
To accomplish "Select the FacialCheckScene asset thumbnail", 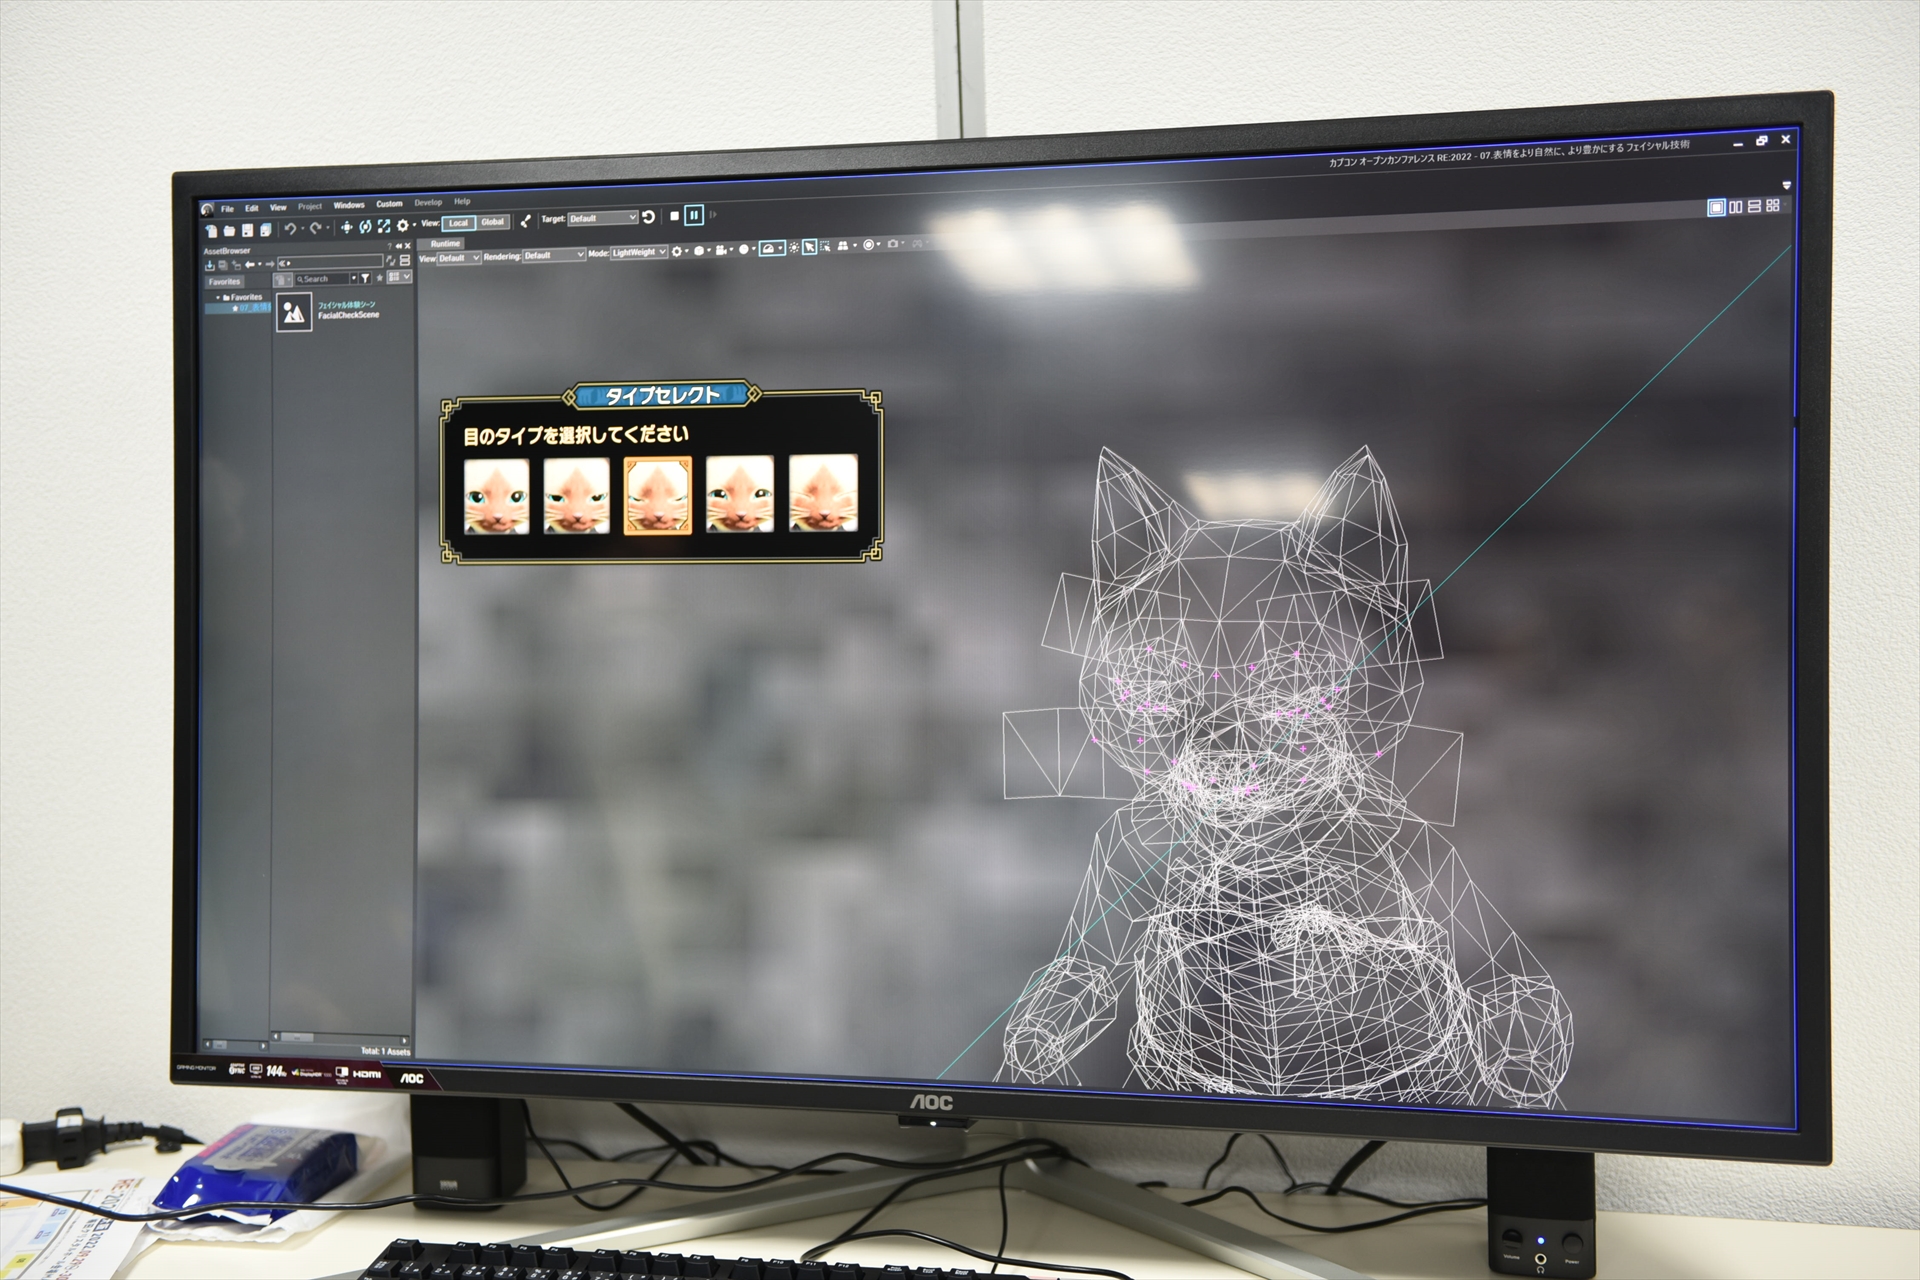I will (x=294, y=313).
